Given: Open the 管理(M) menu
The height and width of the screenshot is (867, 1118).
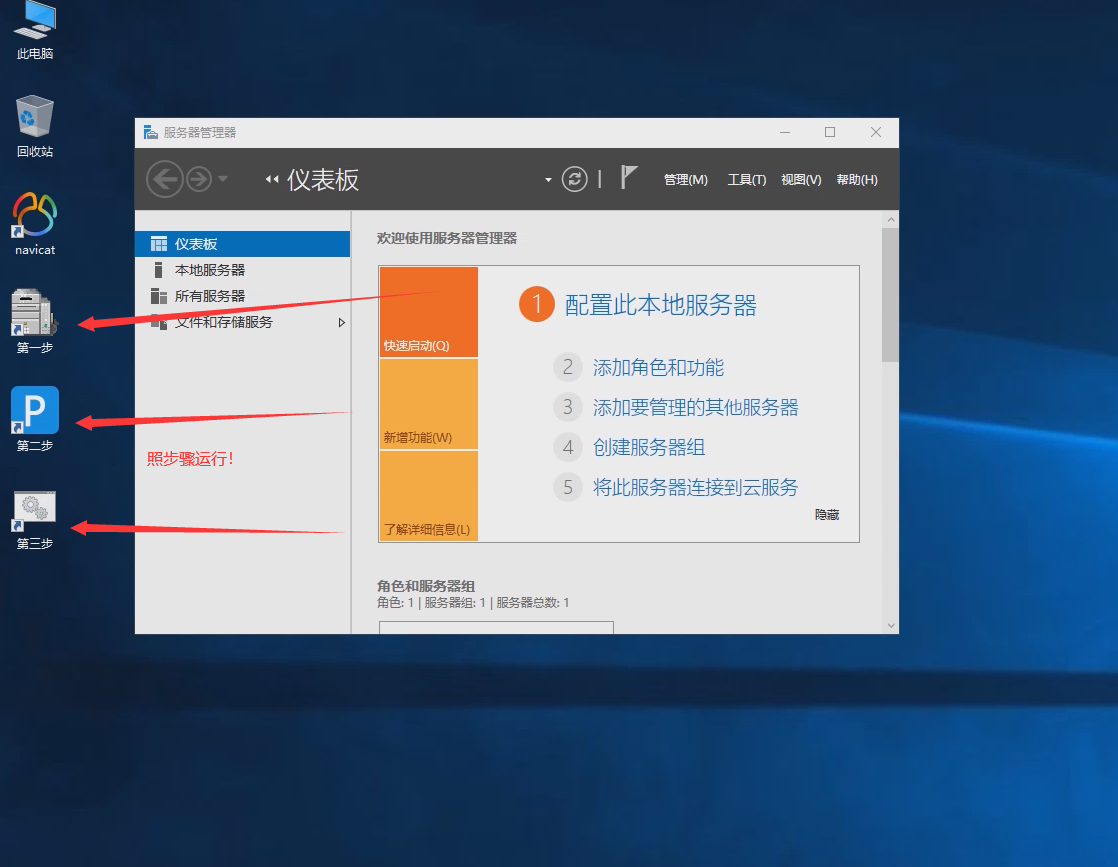Looking at the screenshot, I should (685, 180).
